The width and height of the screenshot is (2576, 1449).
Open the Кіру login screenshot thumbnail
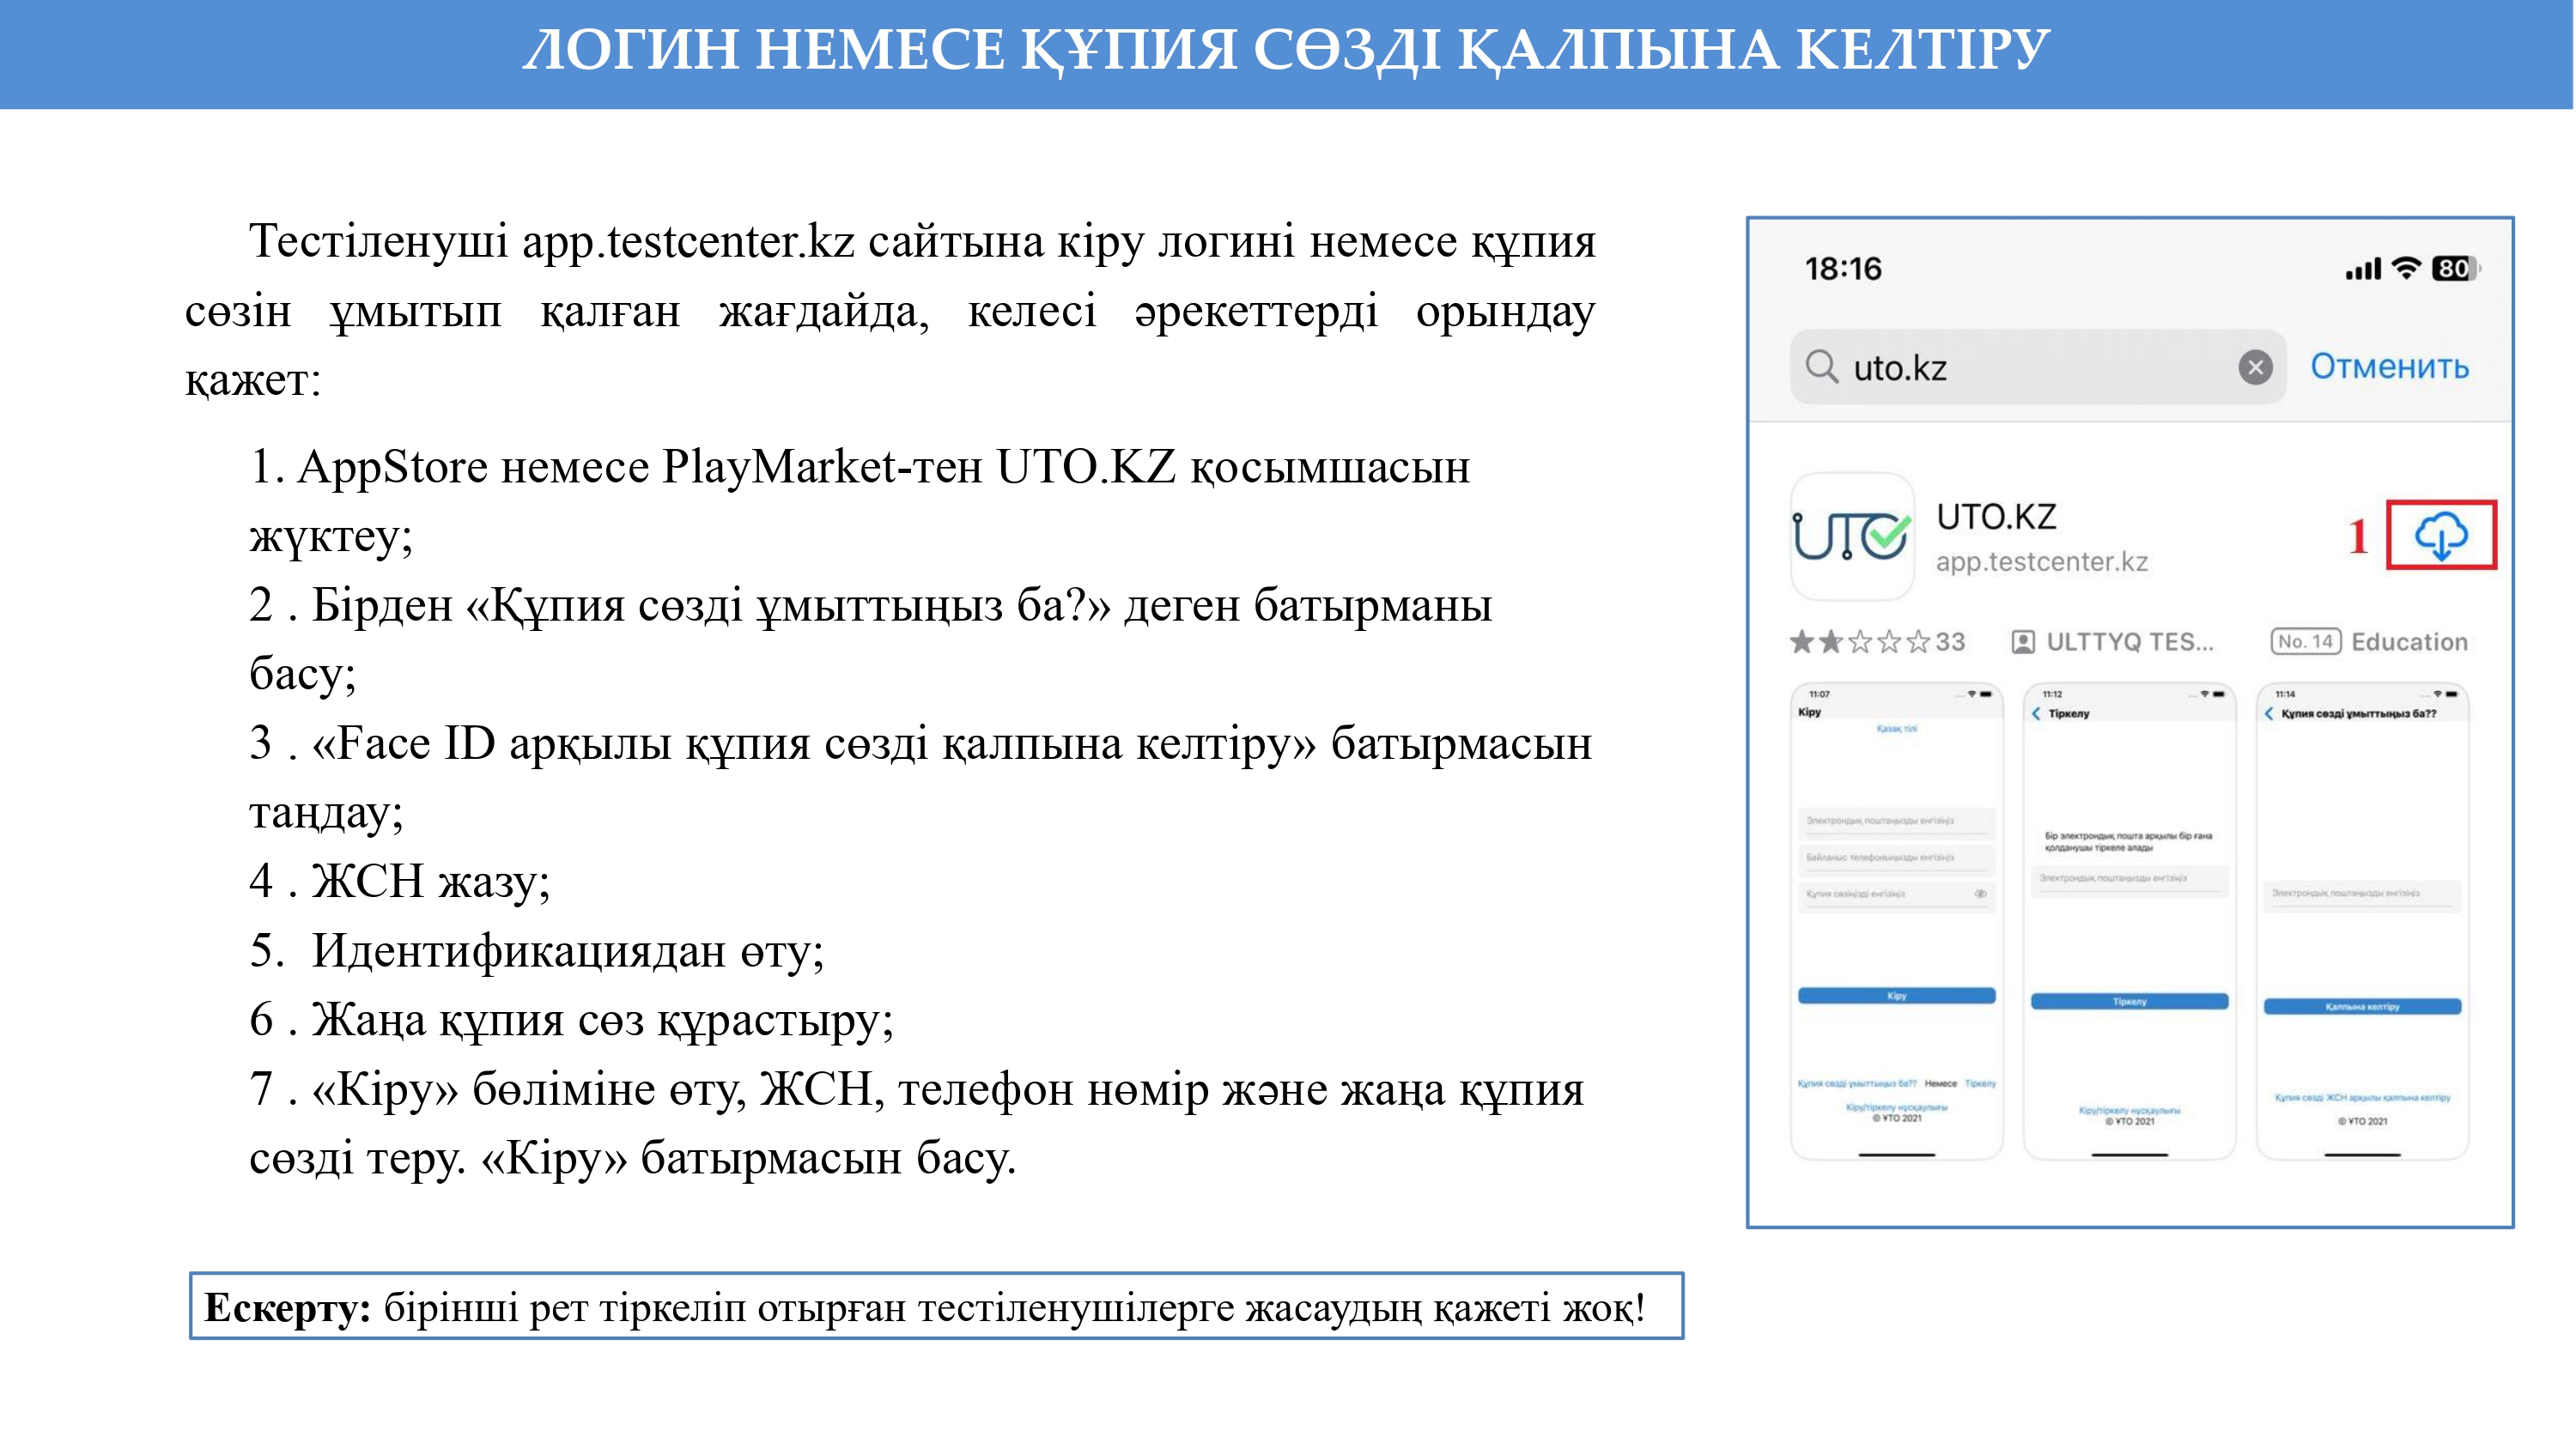(x=1896, y=920)
